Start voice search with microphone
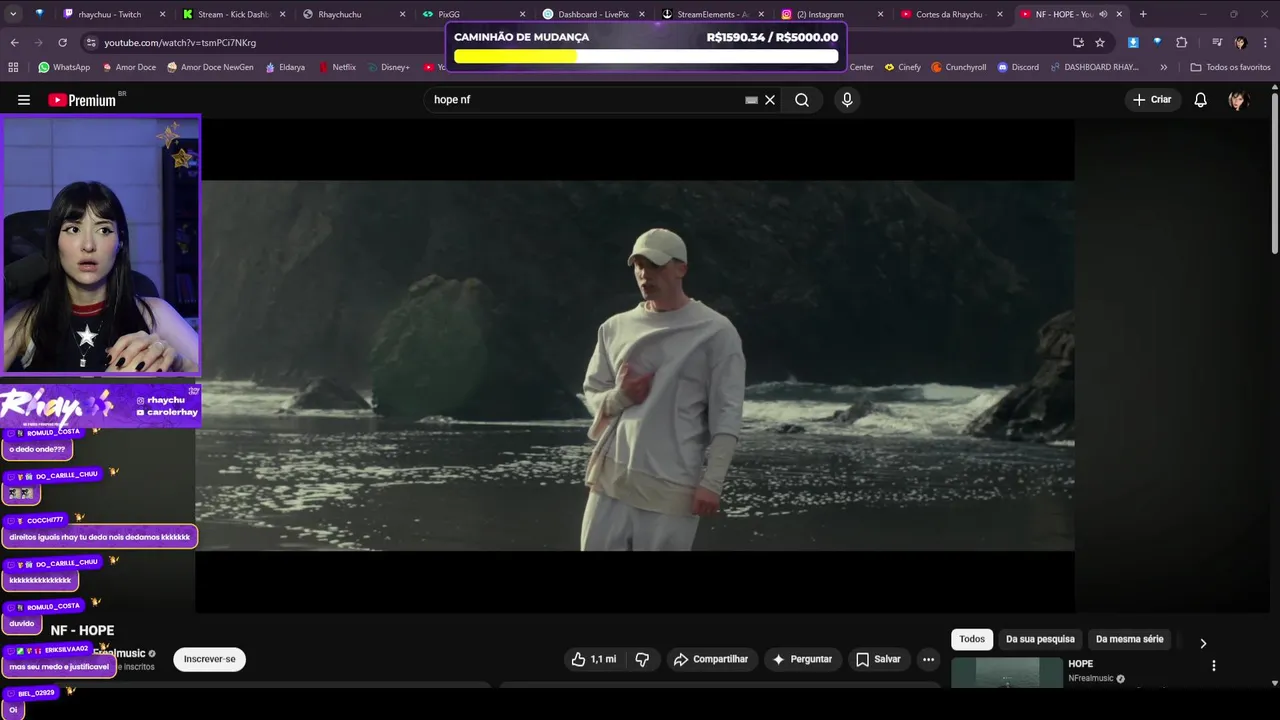1280x720 pixels. click(847, 100)
